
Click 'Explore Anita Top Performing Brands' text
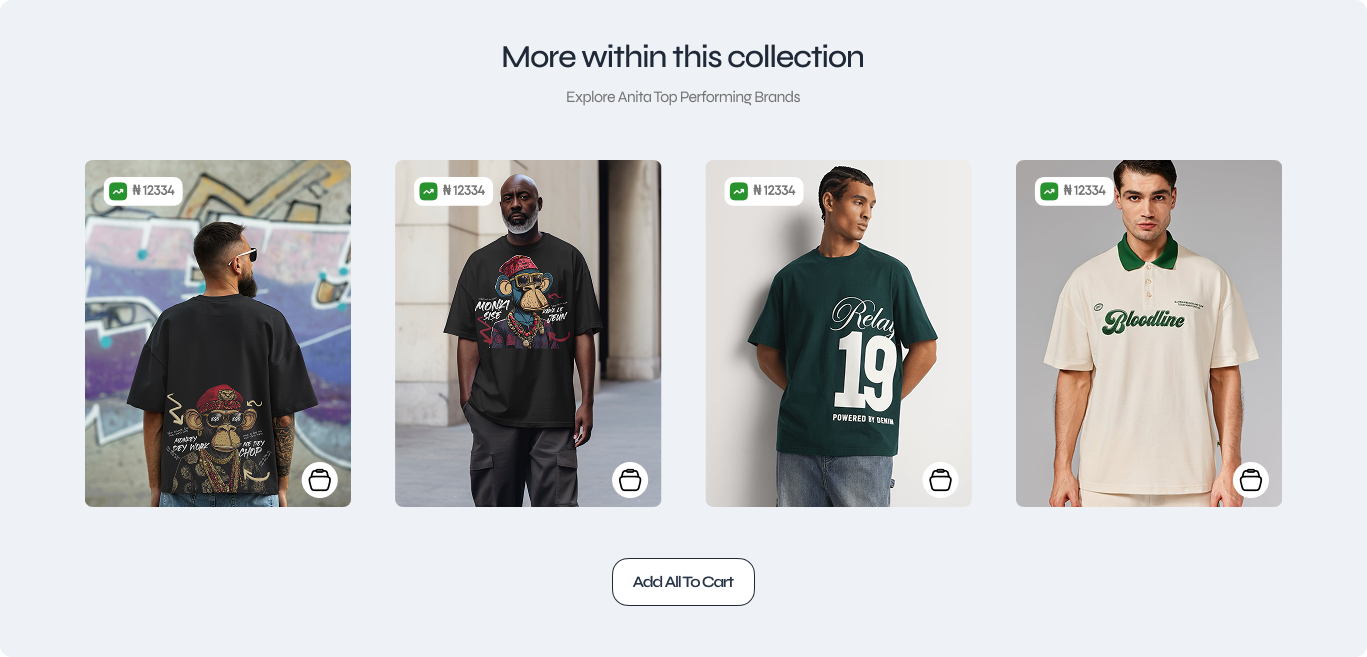(x=683, y=97)
